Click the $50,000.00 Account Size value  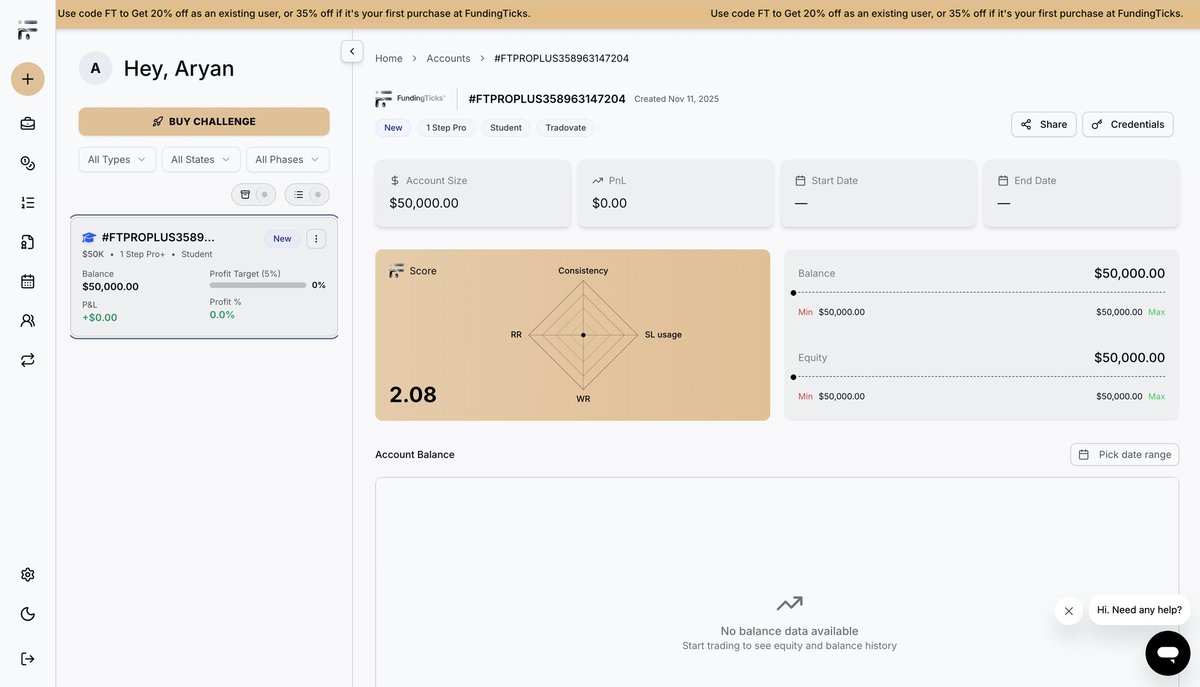(424, 203)
